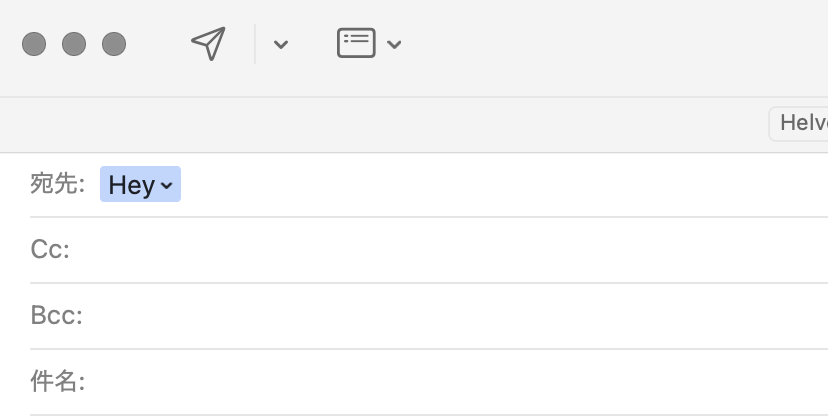
Task: Open the Hey recipient's chevron menu
Action: 167,186
